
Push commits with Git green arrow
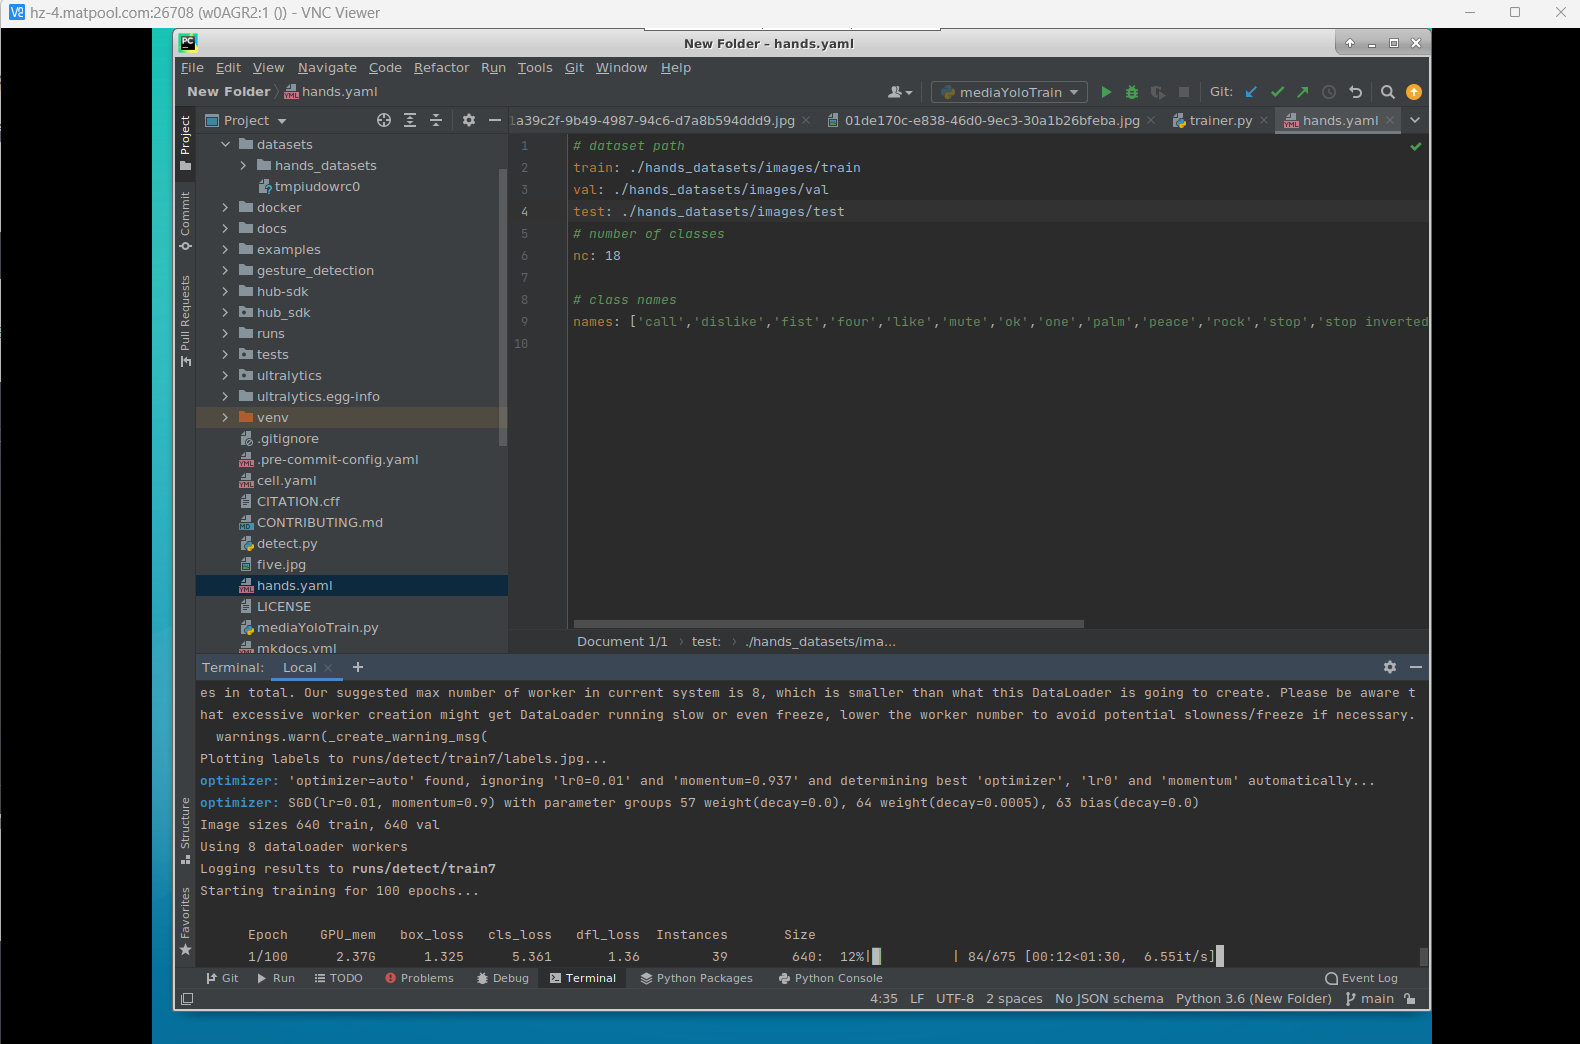tap(1303, 92)
